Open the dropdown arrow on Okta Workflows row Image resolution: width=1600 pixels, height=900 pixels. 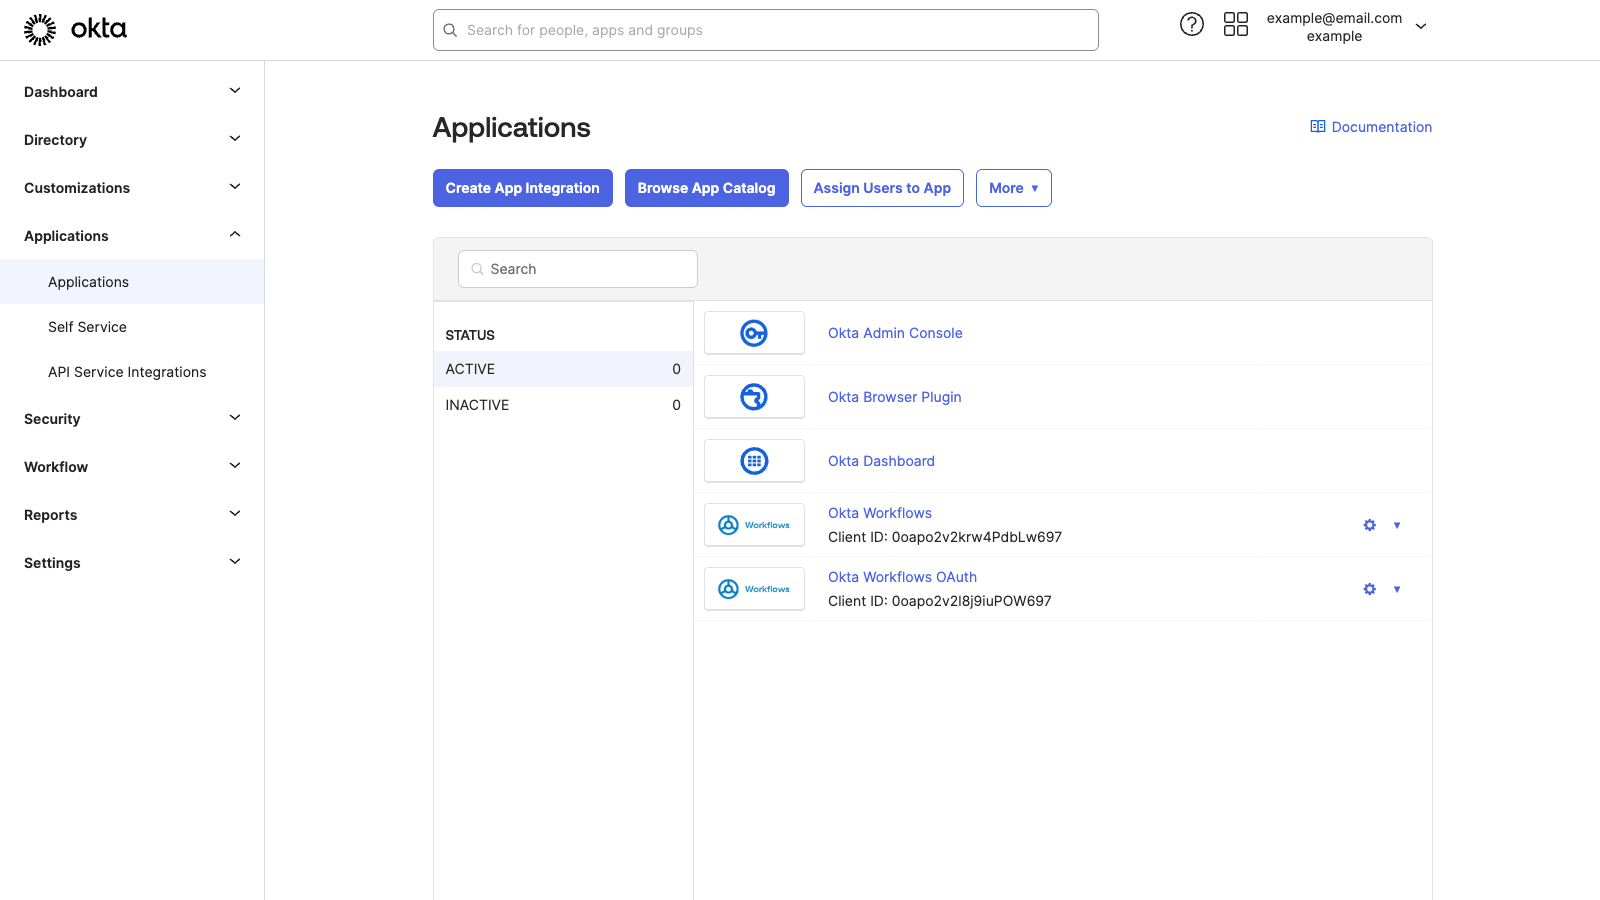point(1397,524)
